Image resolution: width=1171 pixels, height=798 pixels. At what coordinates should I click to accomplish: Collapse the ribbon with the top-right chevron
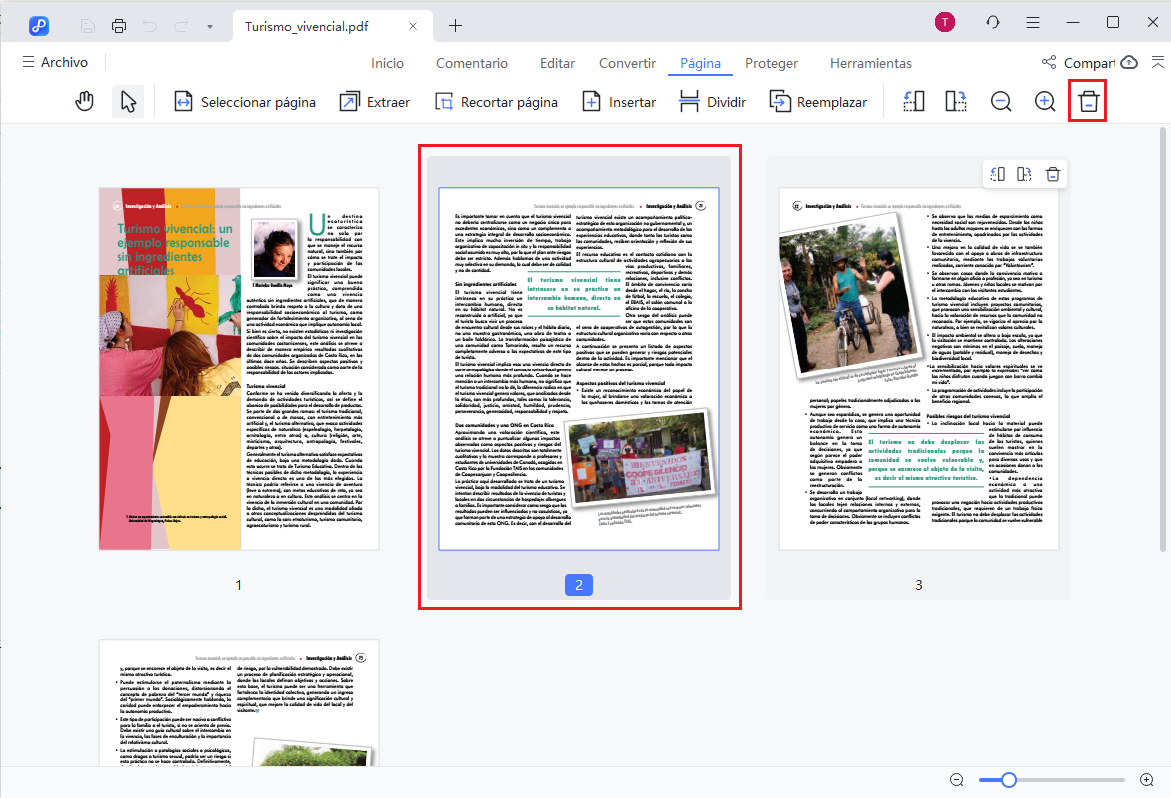coord(1157,62)
